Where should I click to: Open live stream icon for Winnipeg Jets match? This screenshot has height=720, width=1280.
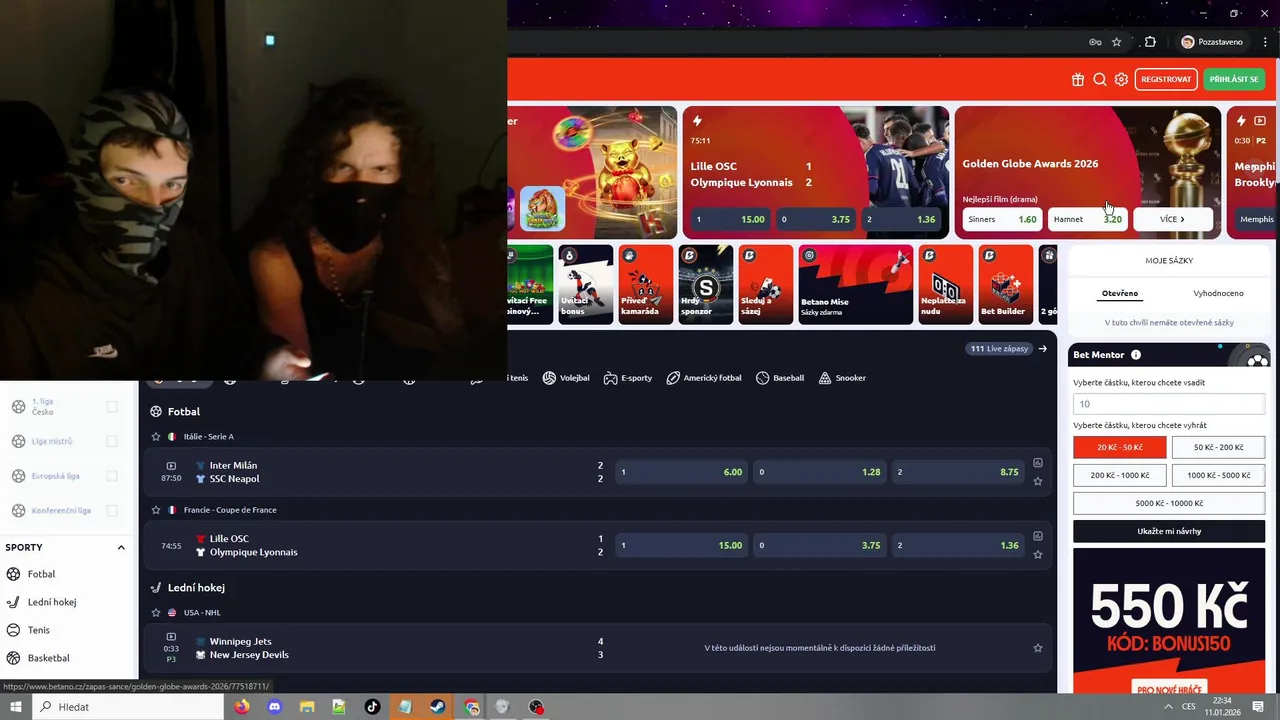pos(171,637)
